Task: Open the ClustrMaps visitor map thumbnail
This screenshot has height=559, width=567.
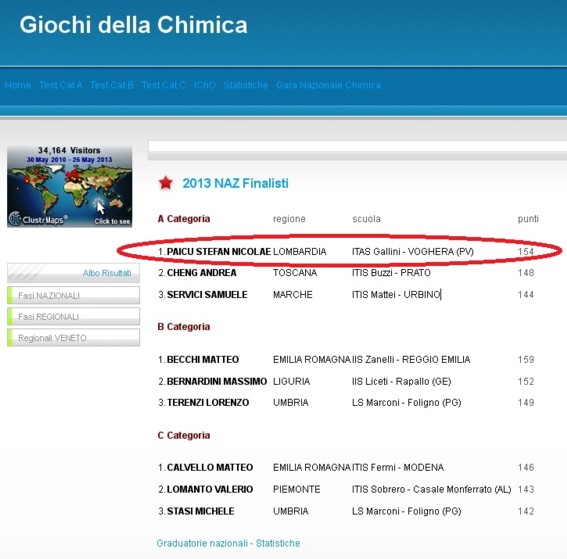Action: tap(69, 186)
